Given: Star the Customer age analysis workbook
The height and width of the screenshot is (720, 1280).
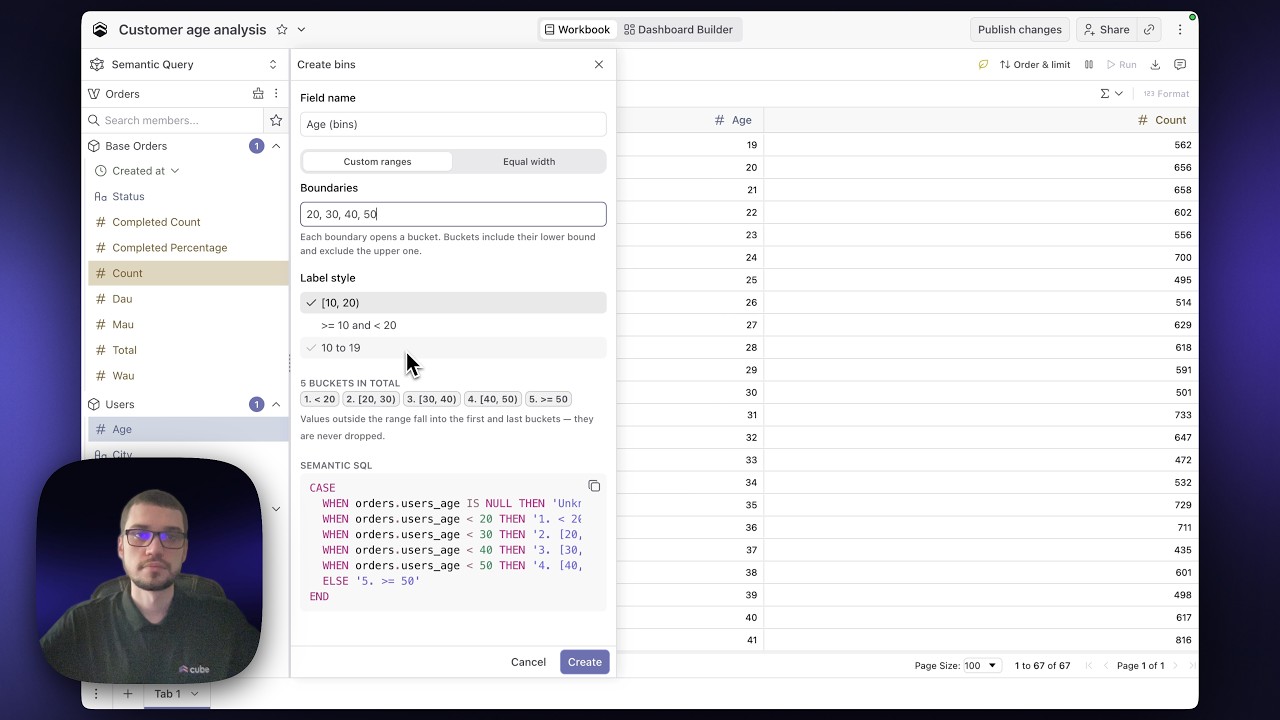Looking at the screenshot, I should pyautogui.click(x=282, y=30).
